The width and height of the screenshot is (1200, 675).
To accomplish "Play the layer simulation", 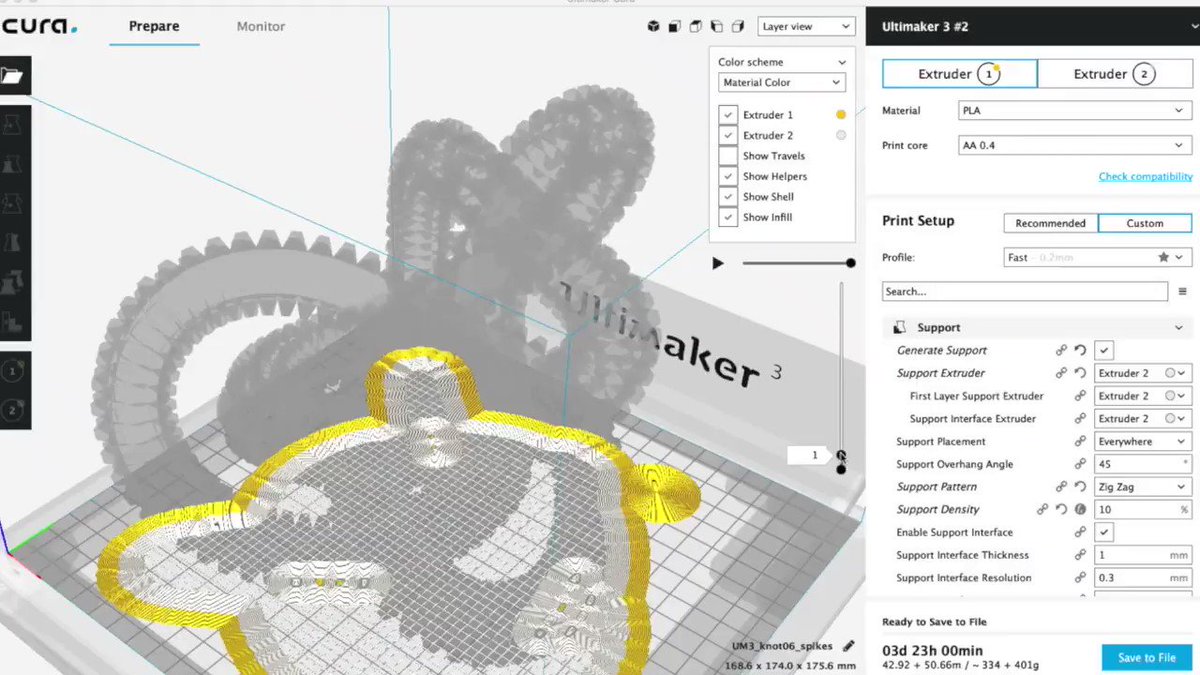I will point(717,263).
